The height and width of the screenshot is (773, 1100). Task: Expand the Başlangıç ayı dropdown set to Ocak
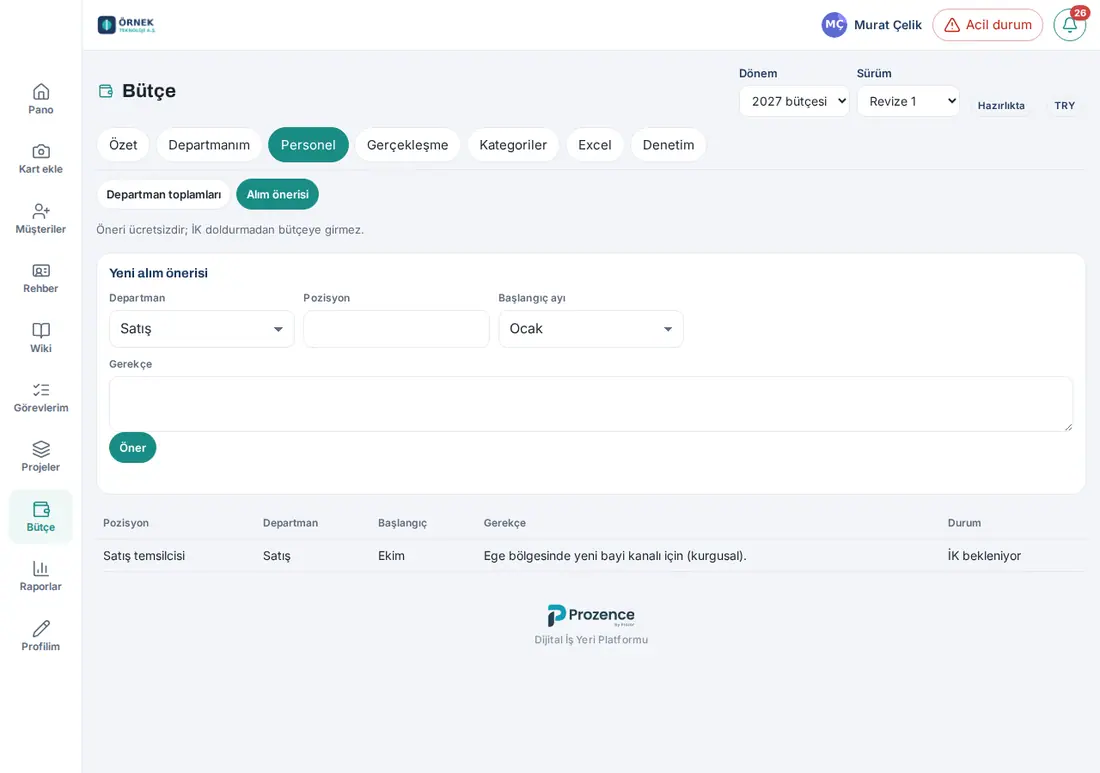(x=591, y=329)
